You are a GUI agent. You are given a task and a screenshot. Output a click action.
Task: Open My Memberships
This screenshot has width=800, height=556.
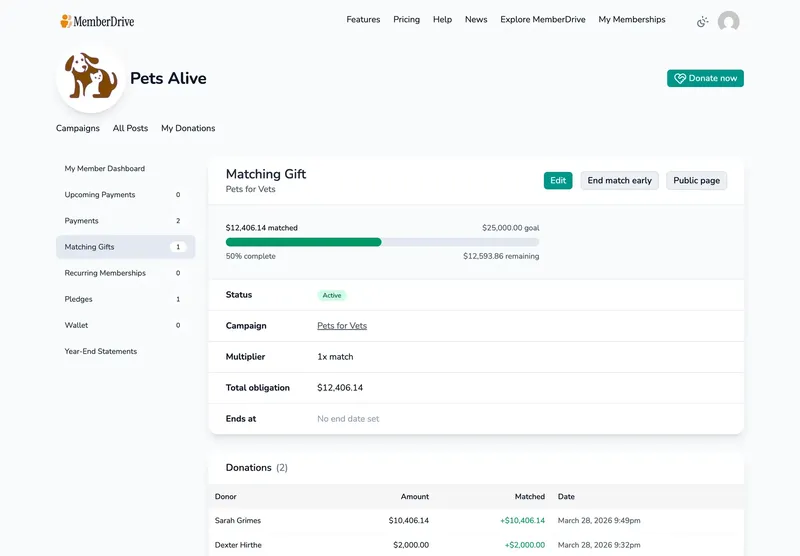[632, 19]
